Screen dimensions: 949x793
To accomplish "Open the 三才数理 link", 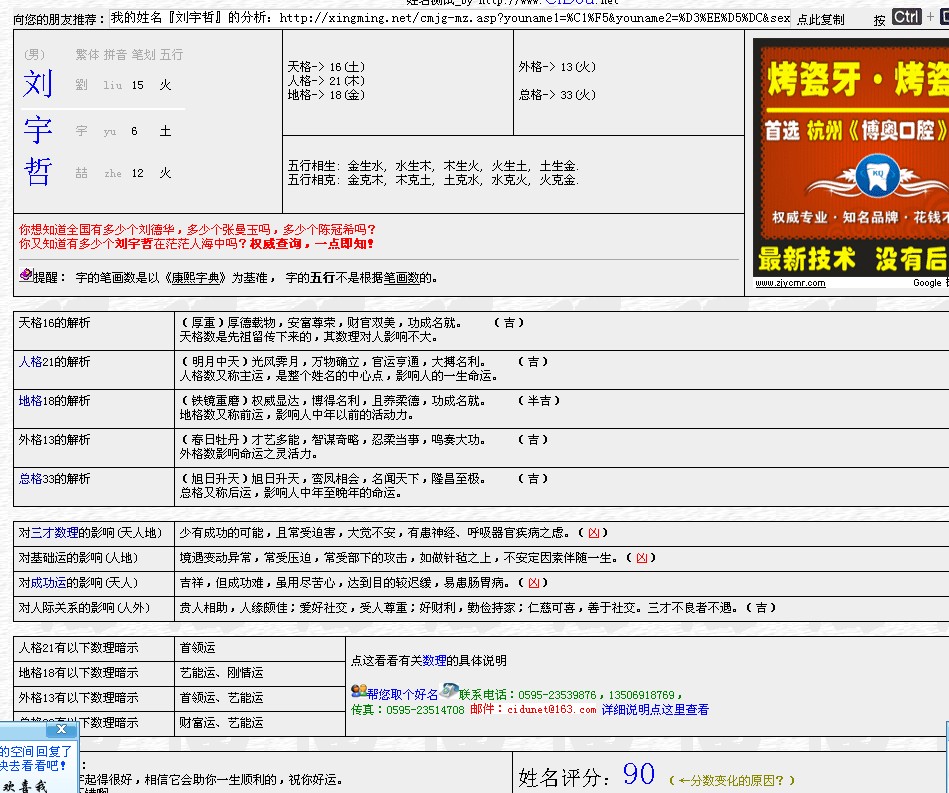I will coord(54,533).
